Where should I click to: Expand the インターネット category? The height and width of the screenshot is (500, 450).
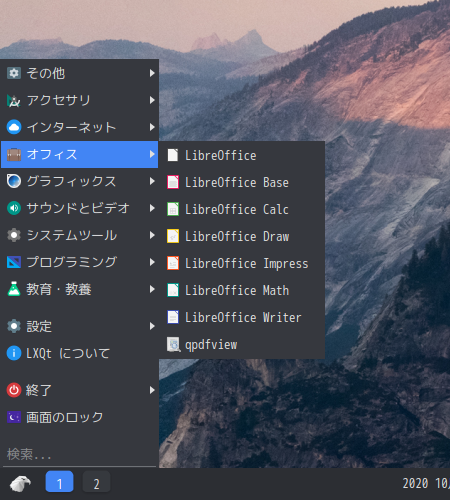pos(80,127)
